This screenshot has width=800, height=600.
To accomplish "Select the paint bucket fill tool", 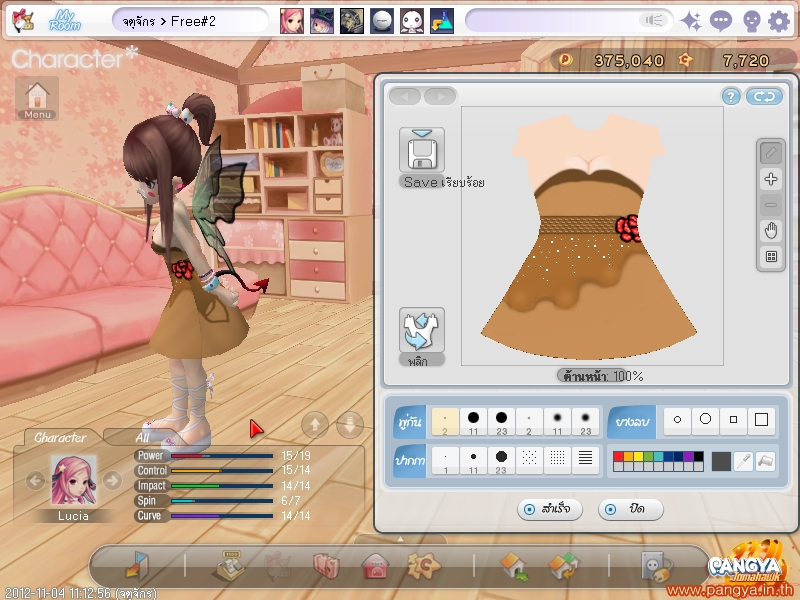I will pyautogui.click(x=765, y=461).
